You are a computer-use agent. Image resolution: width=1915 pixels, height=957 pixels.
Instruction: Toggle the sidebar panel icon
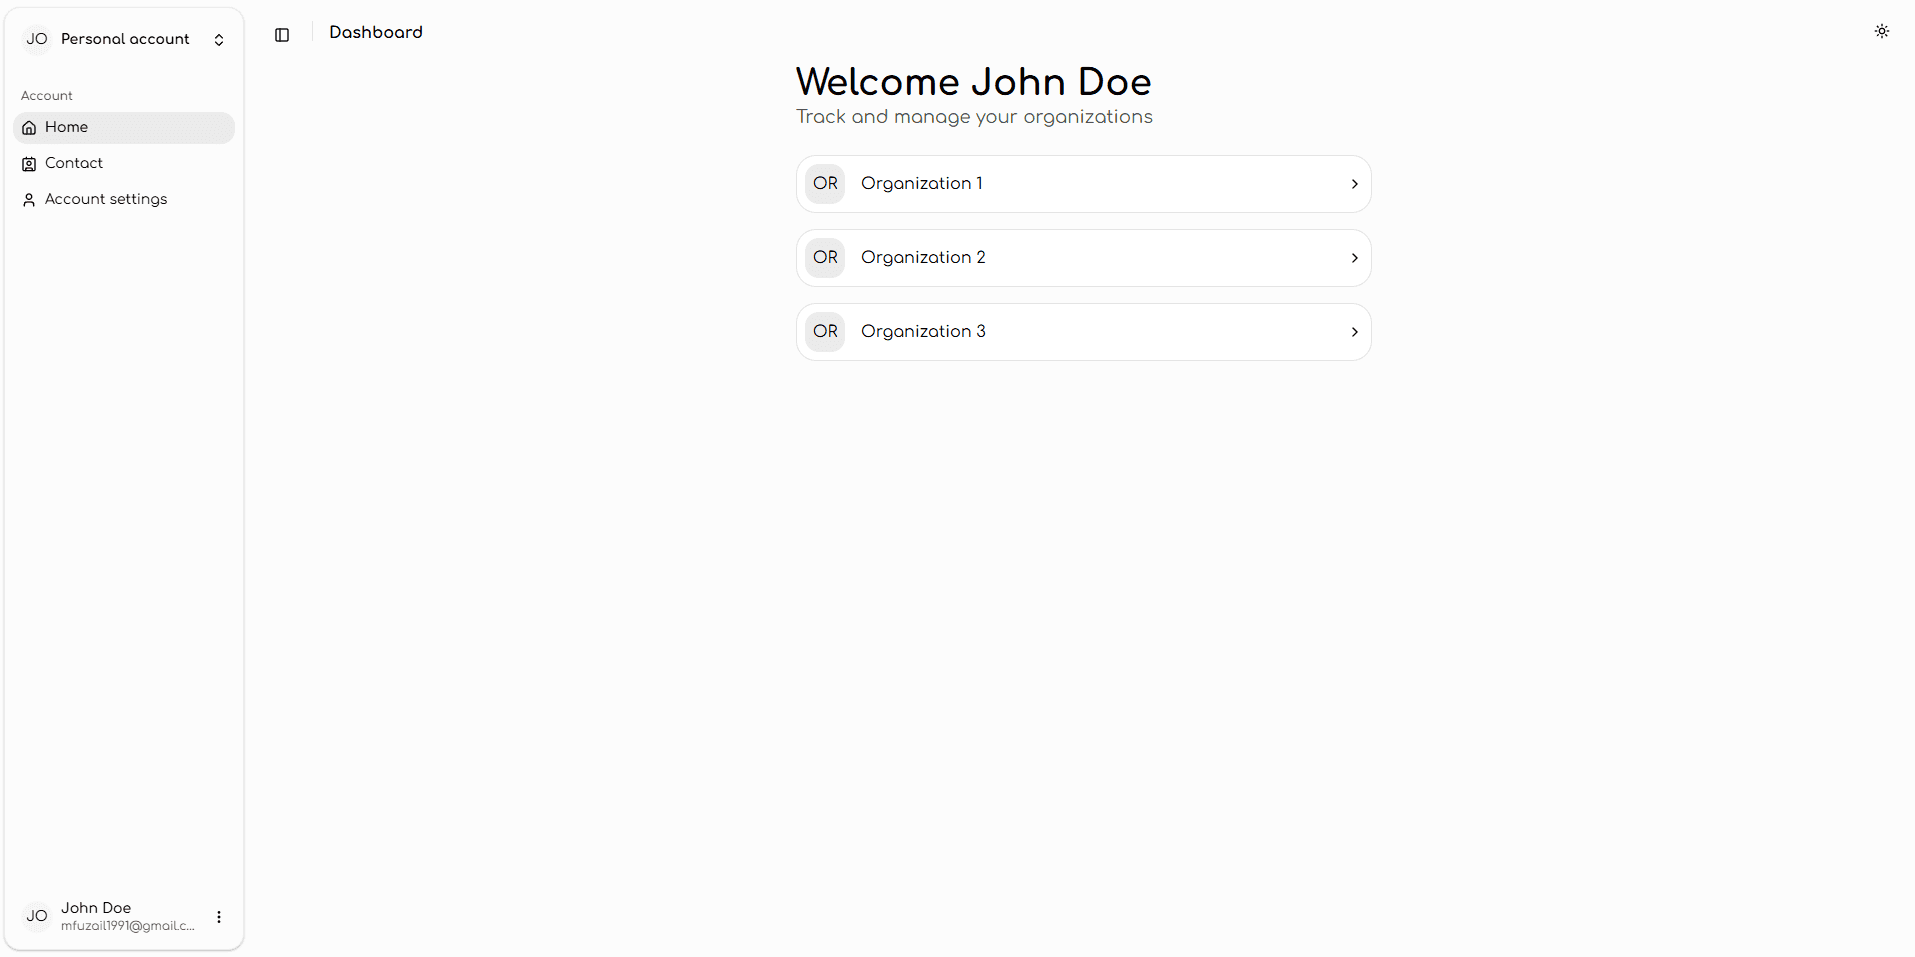pyautogui.click(x=282, y=35)
